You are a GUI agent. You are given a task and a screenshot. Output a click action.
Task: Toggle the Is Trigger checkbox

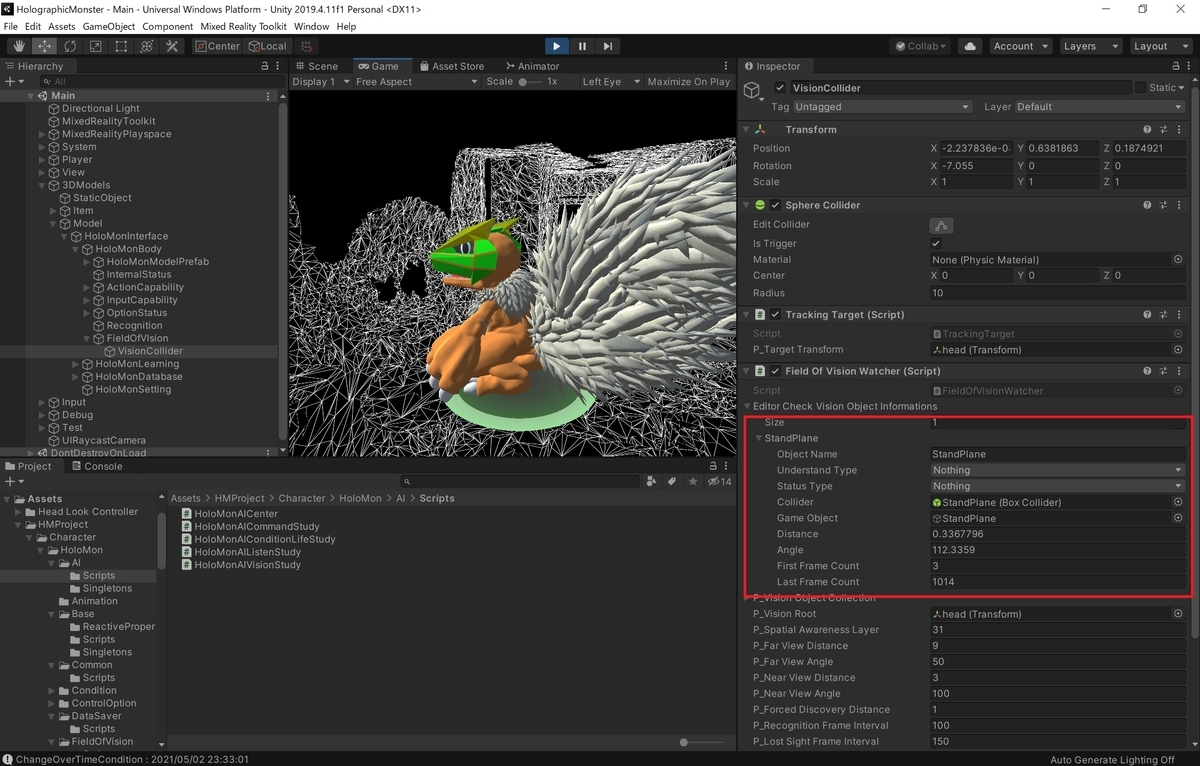click(936, 243)
